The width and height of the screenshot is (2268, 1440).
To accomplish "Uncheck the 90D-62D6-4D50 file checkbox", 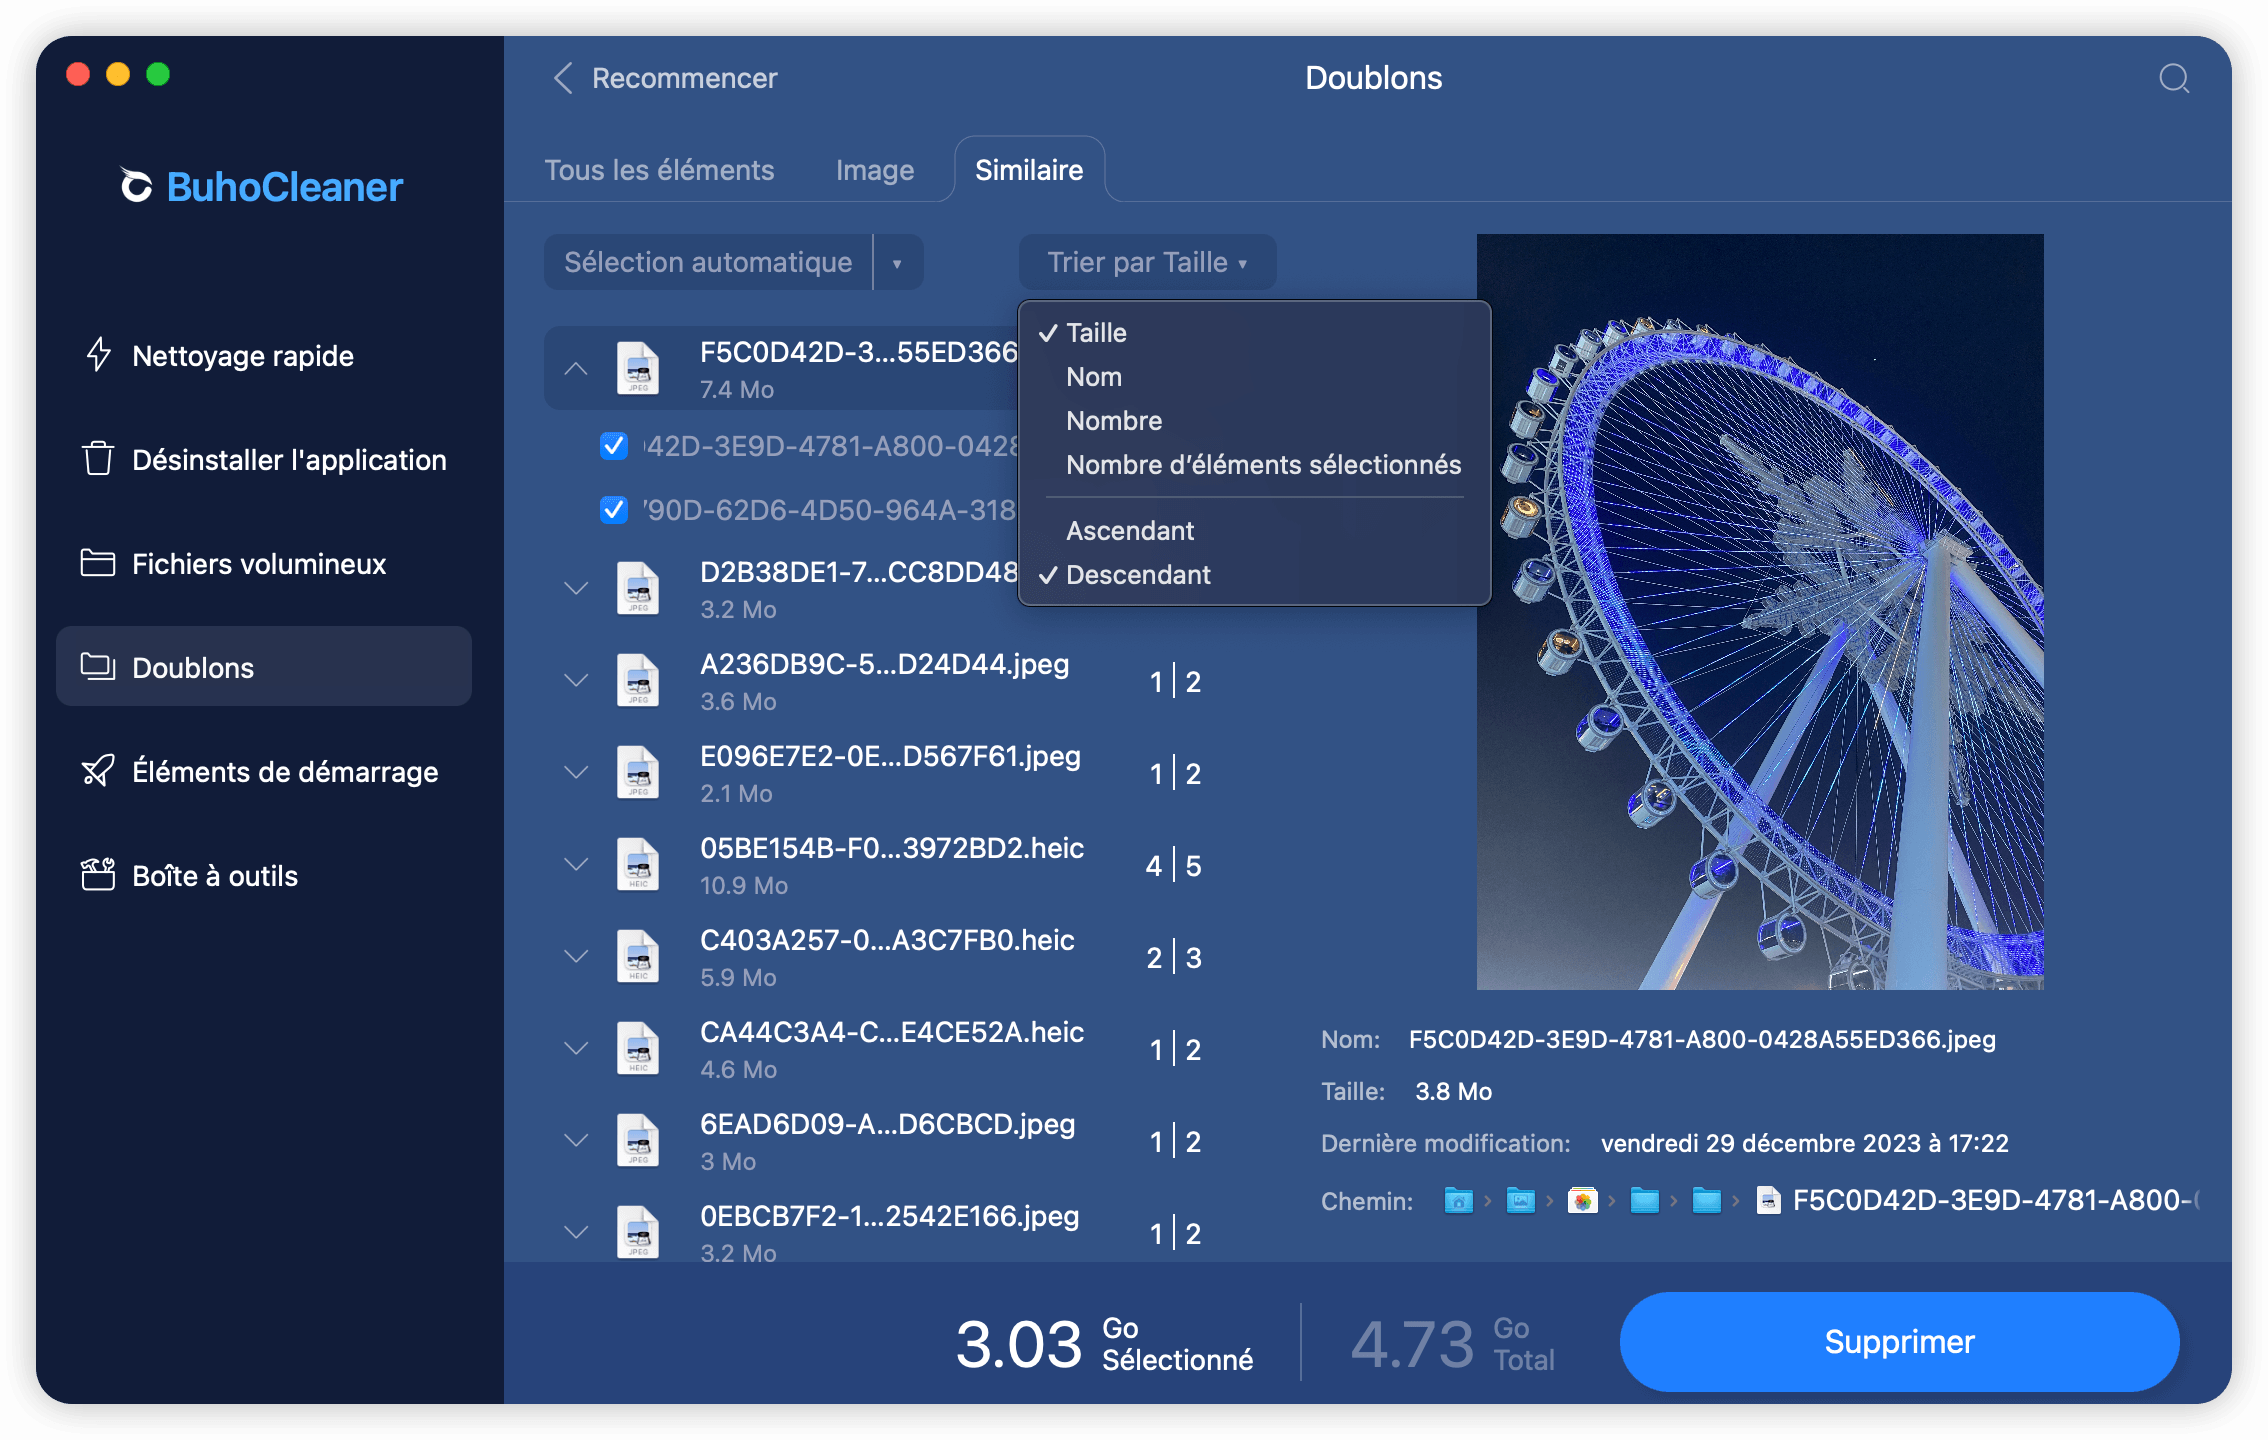I will (613, 510).
